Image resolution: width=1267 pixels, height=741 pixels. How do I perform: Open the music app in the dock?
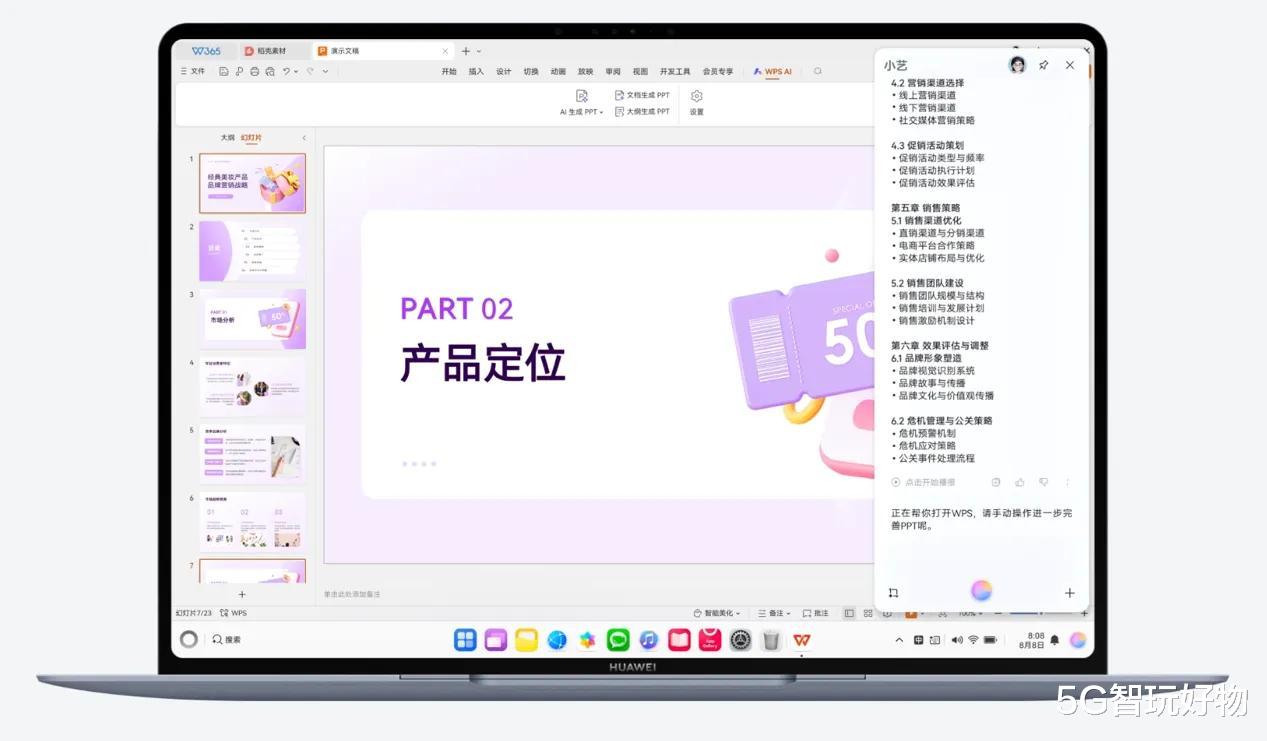point(649,640)
